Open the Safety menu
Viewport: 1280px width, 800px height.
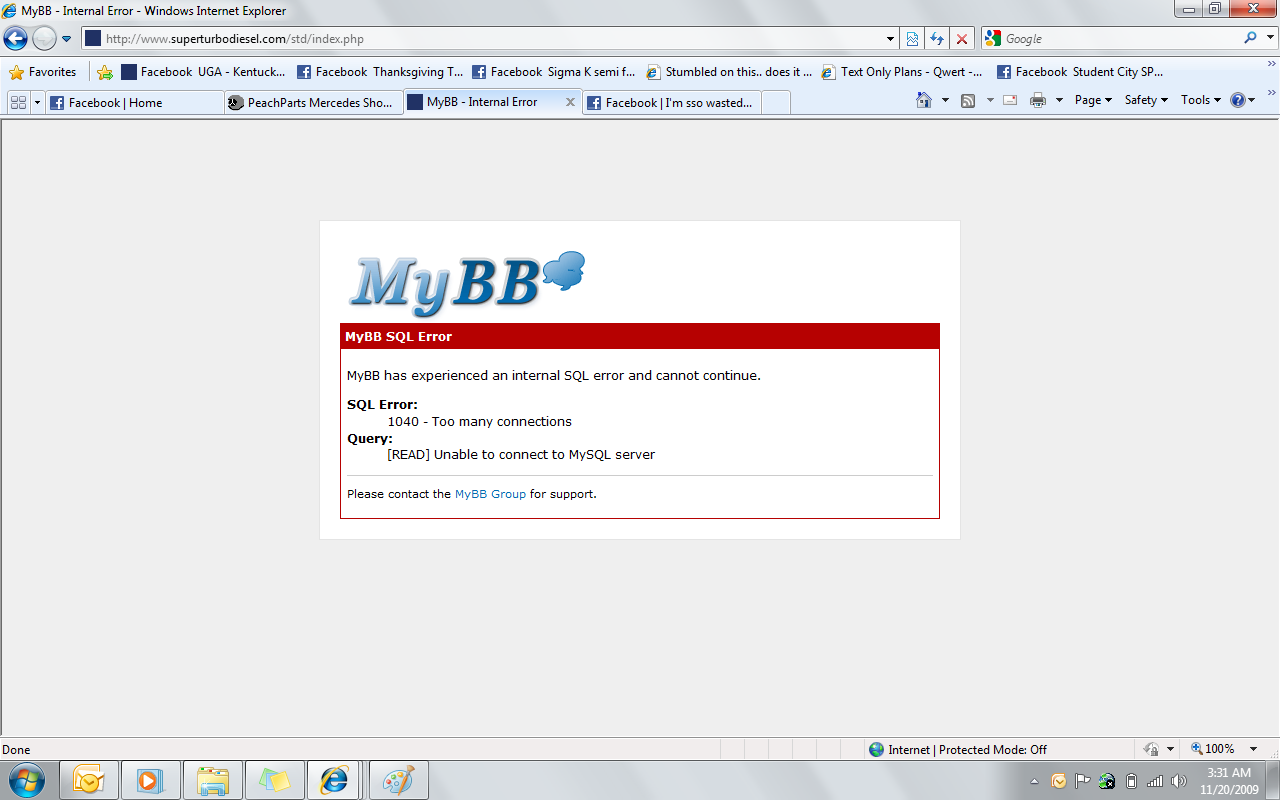(1146, 100)
